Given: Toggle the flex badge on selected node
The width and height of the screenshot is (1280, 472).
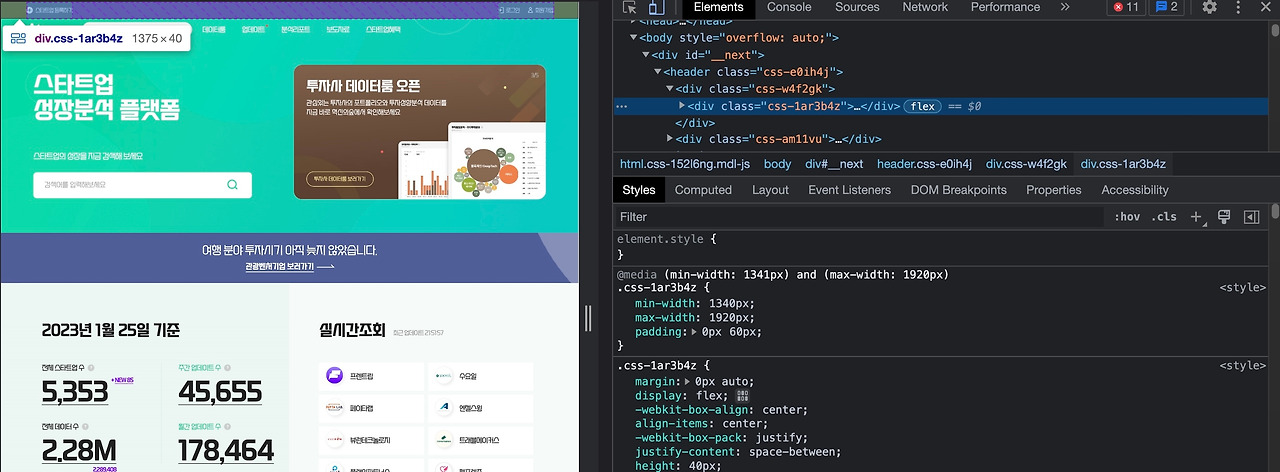Looking at the screenshot, I should click(x=922, y=106).
